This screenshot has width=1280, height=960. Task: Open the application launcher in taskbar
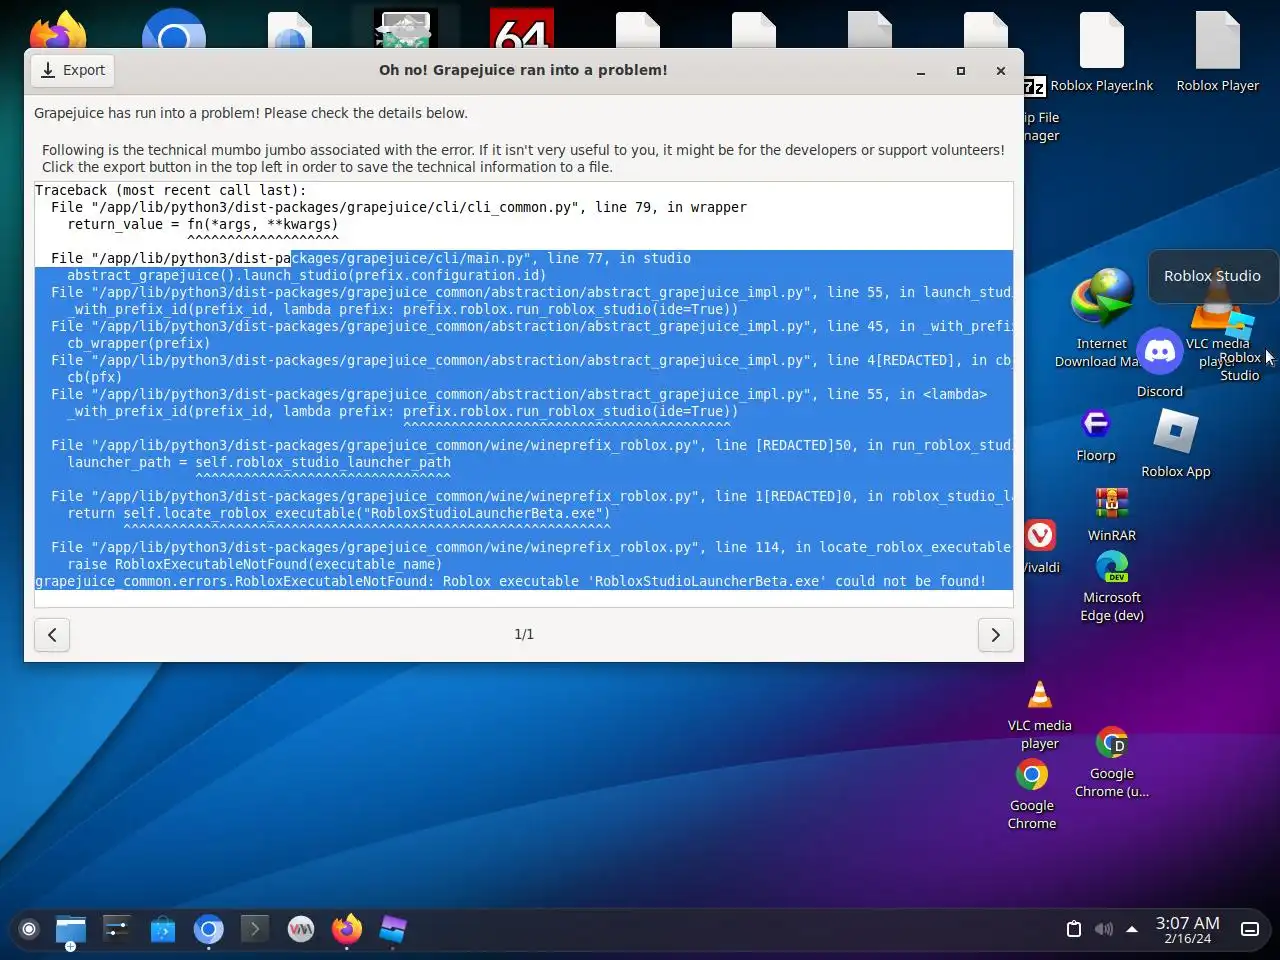29,929
